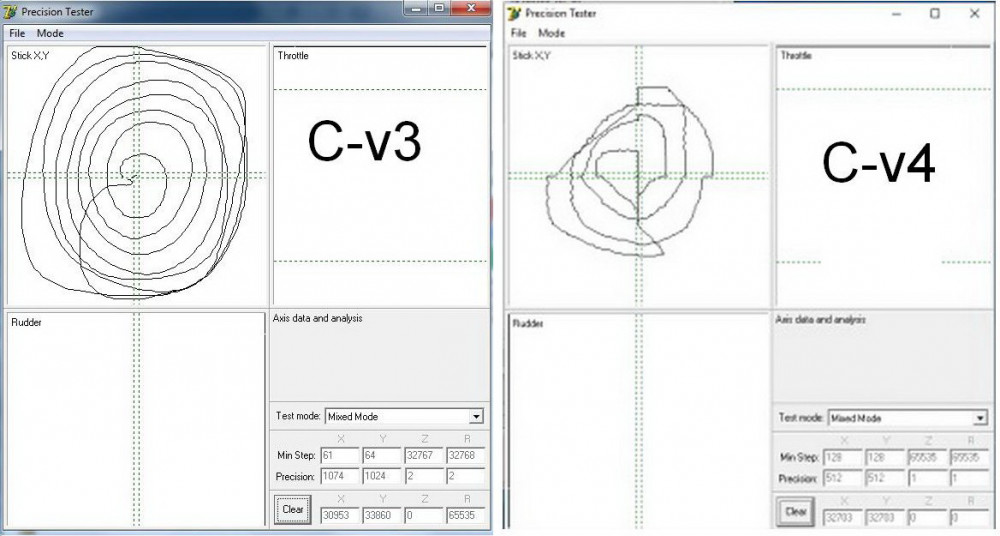Click the Stick X,Y plot in the left window
Screen dimensions: 1000x536
tap(136, 175)
